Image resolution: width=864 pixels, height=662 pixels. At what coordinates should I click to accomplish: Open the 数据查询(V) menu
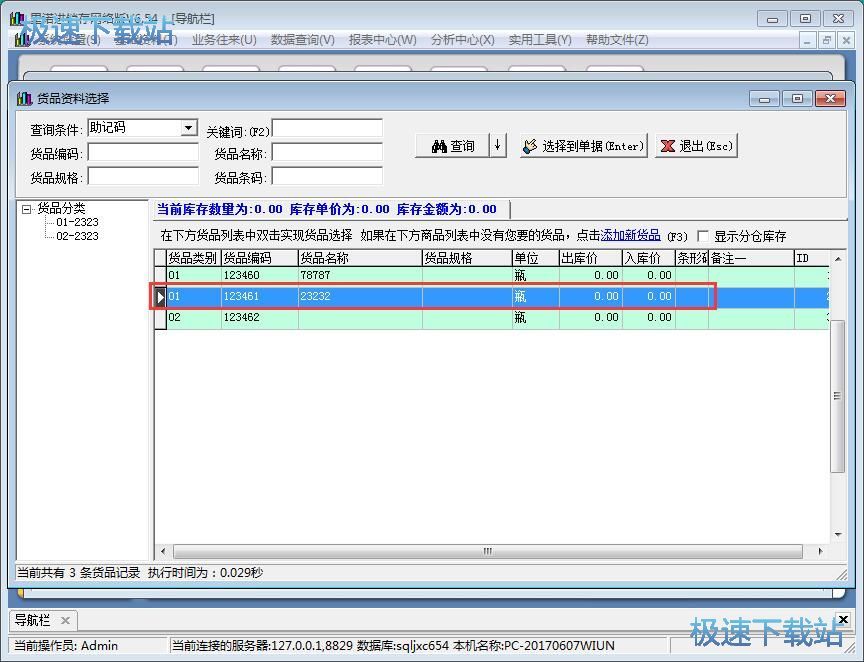click(303, 40)
